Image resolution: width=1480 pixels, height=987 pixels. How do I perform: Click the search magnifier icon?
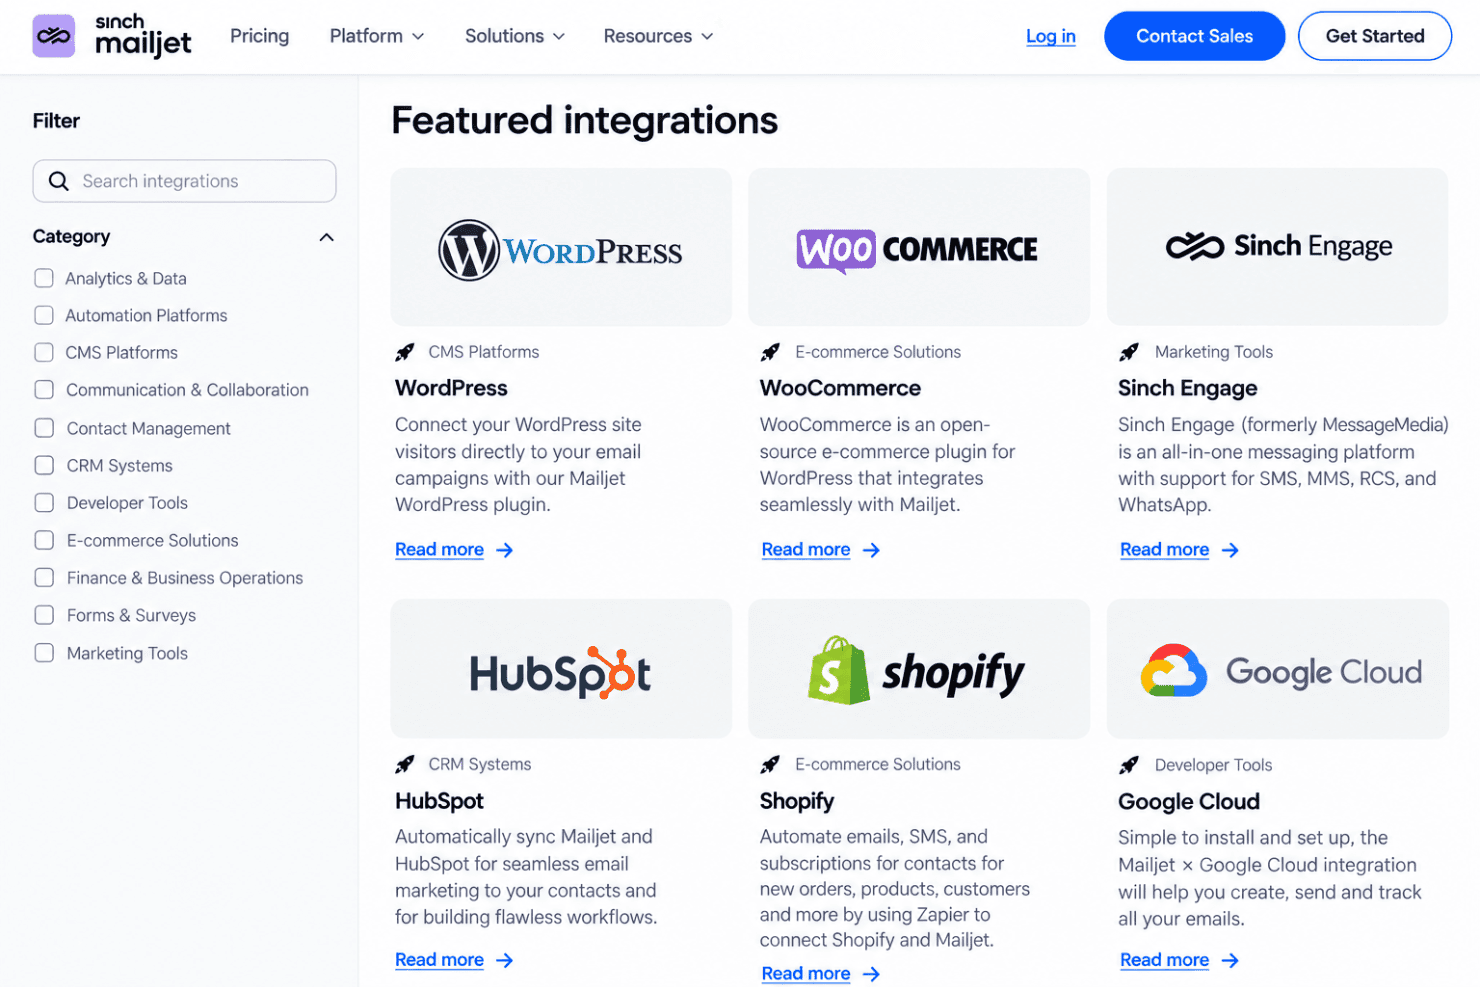coord(59,181)
